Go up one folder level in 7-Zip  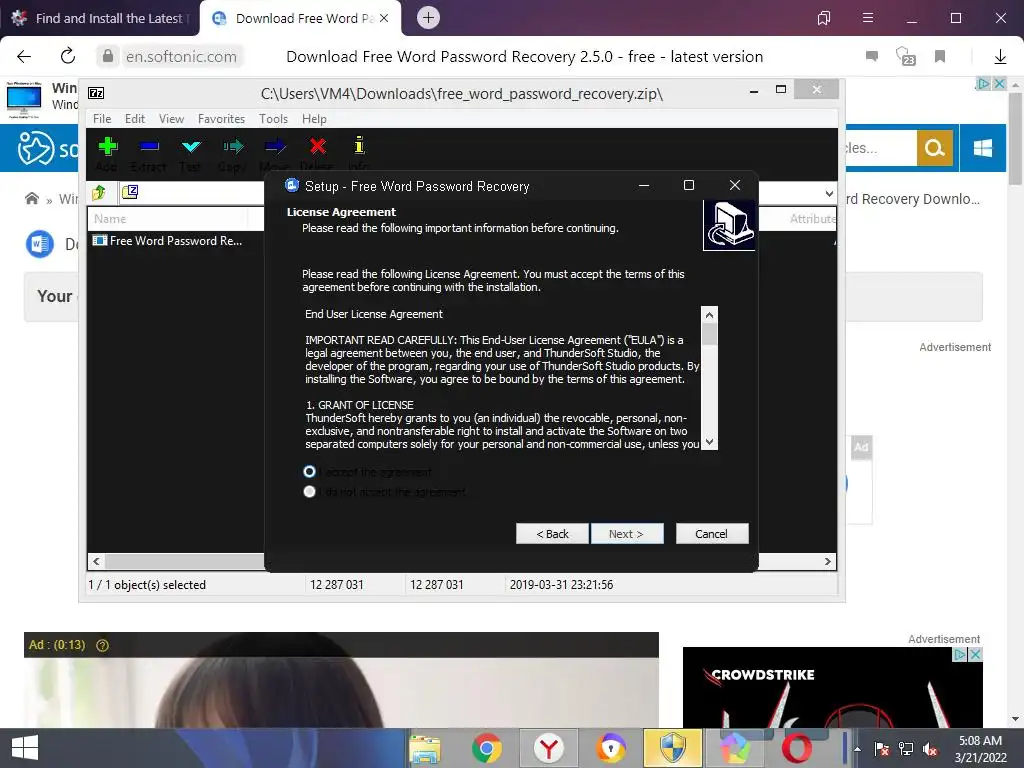pyautogui.click(x=99, y=192)
